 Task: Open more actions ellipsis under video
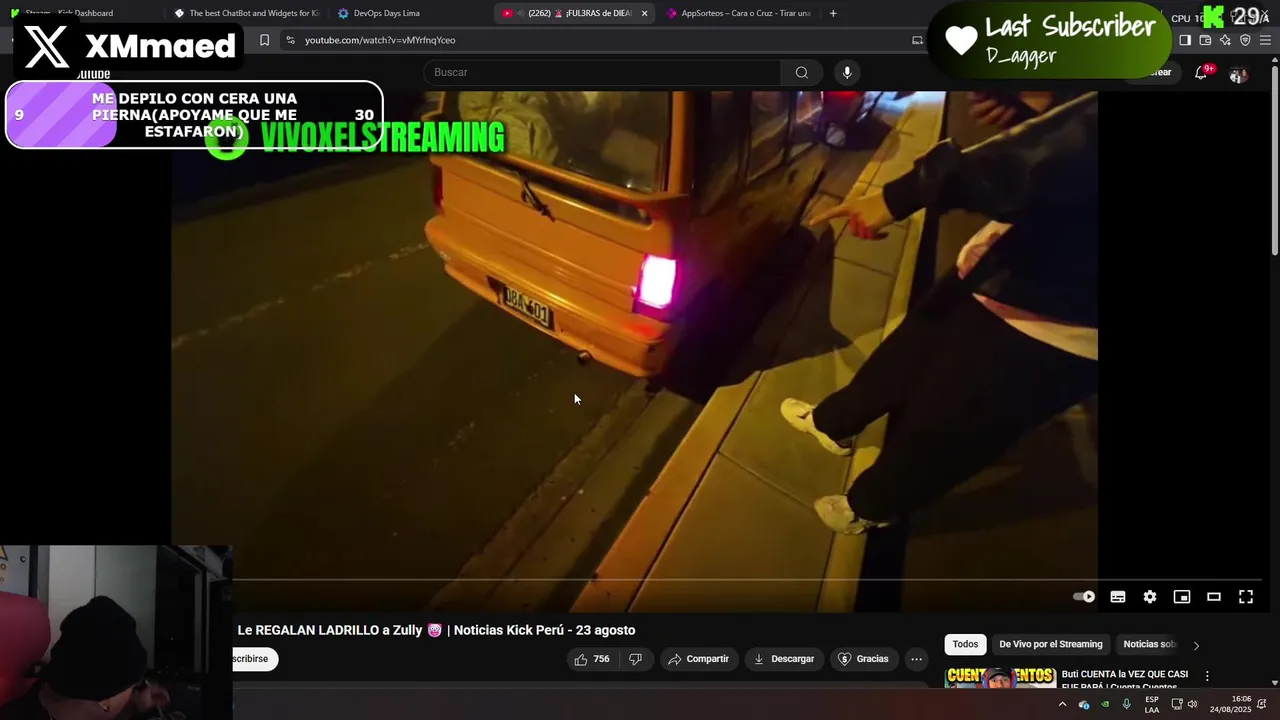[x=916, y=659]
